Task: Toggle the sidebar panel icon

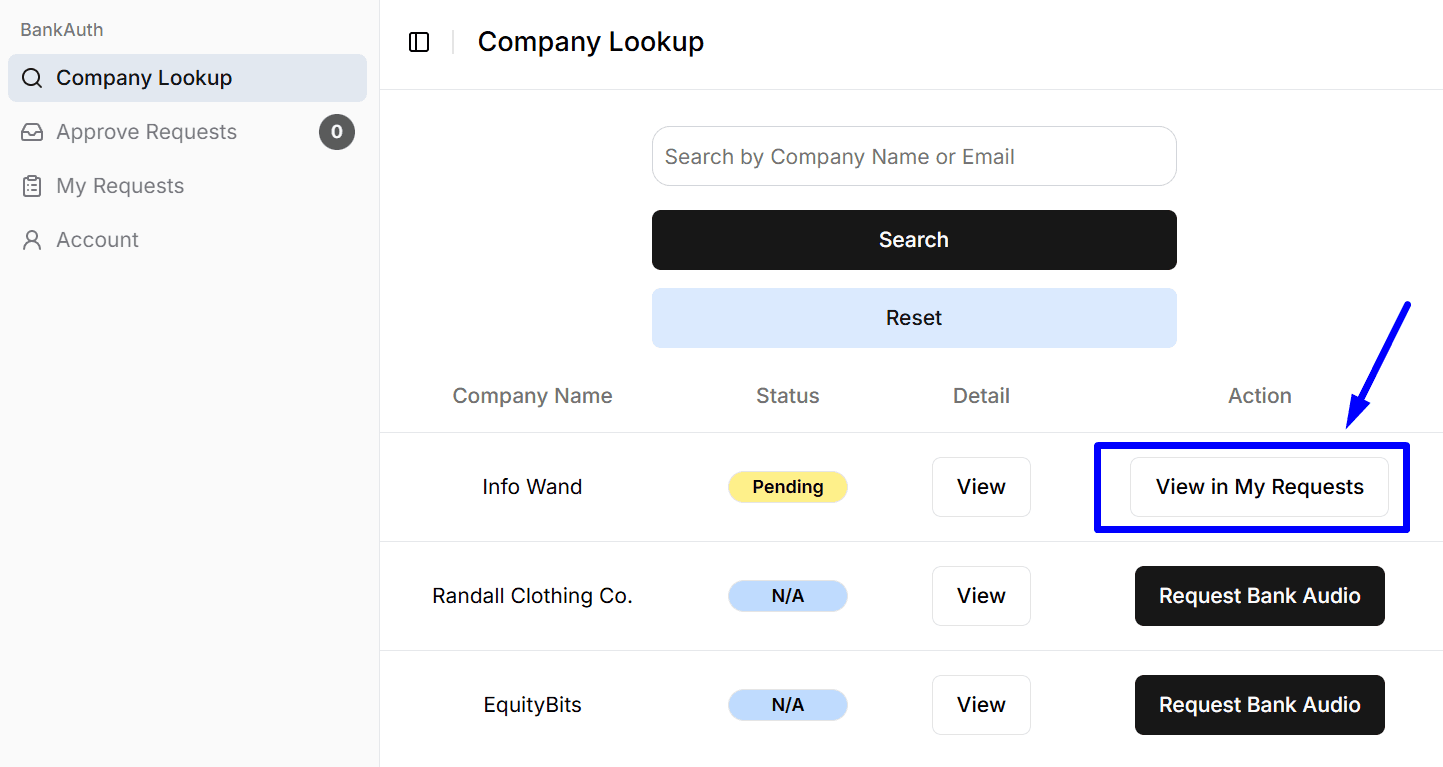Action: (x=419, y=42)
